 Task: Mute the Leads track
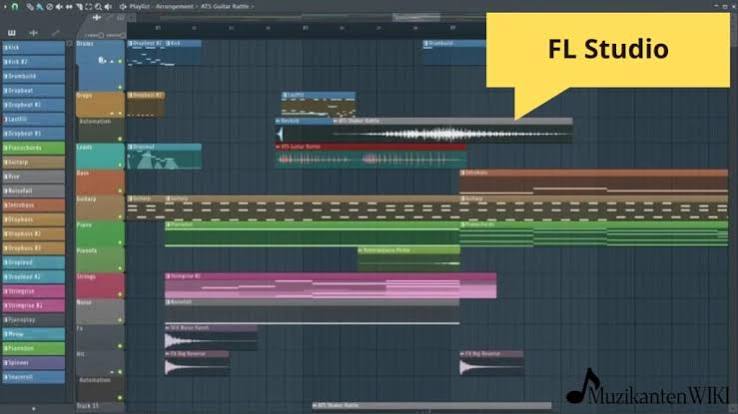(x=120, y=165)
